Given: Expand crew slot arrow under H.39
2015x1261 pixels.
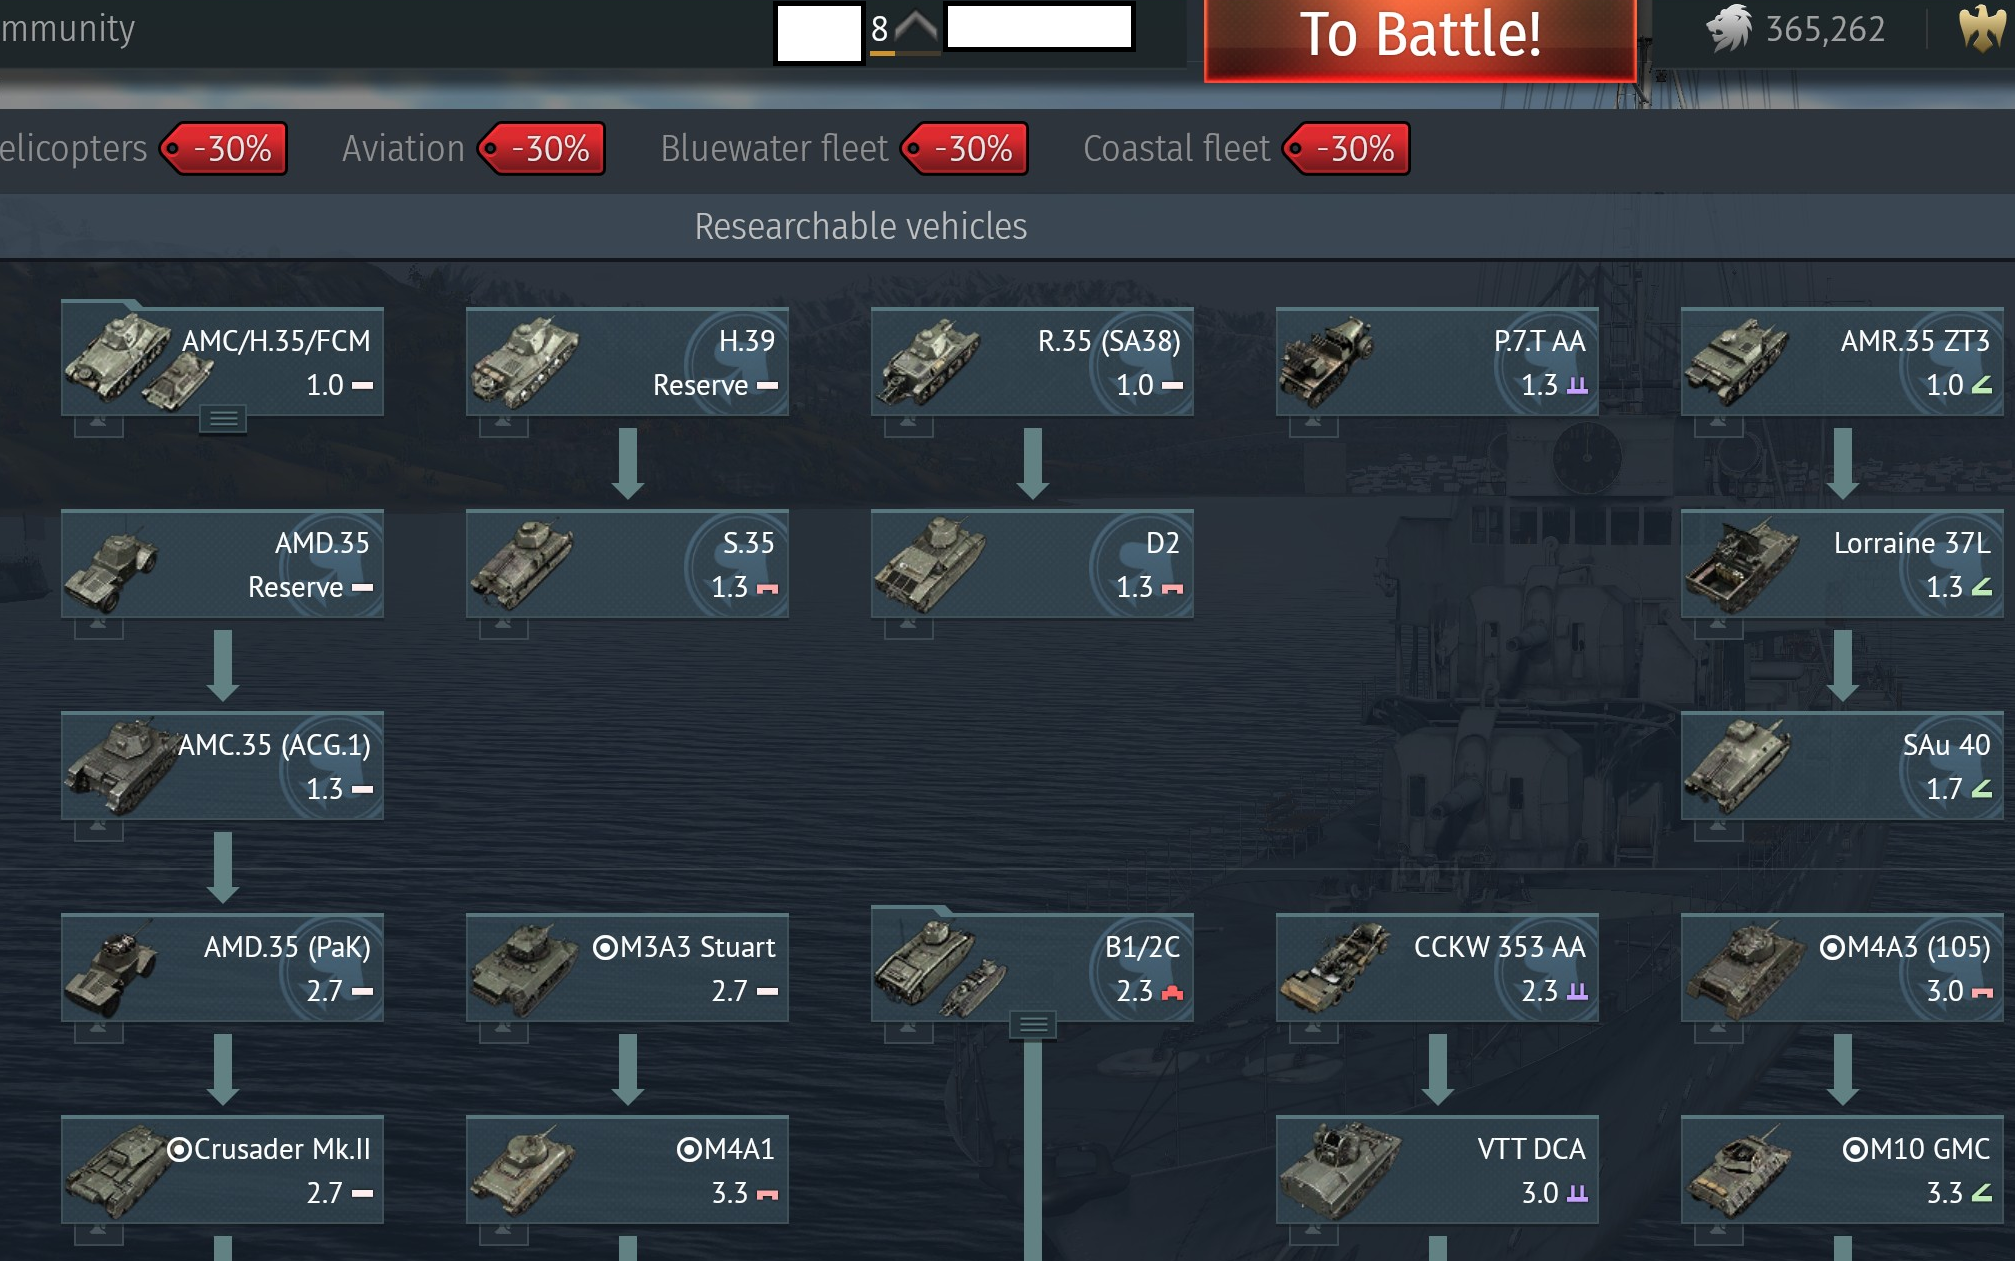Looking at the screenshot, I should click(503, 426).
